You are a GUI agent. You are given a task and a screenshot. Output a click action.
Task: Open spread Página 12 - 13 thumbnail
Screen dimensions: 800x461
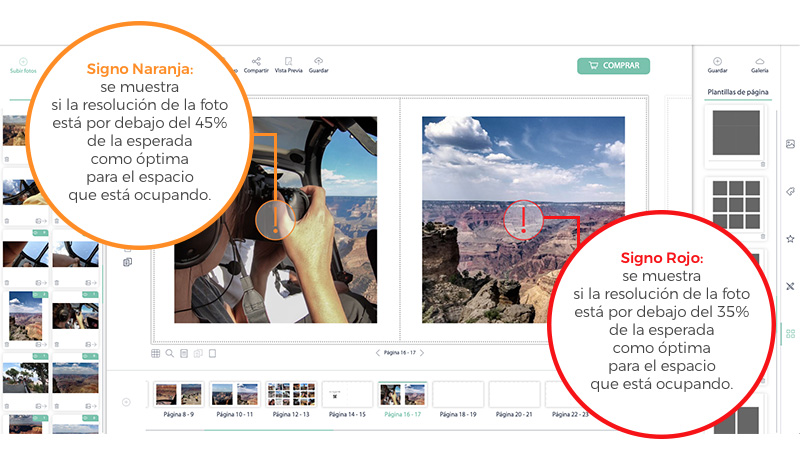point(291,395)
